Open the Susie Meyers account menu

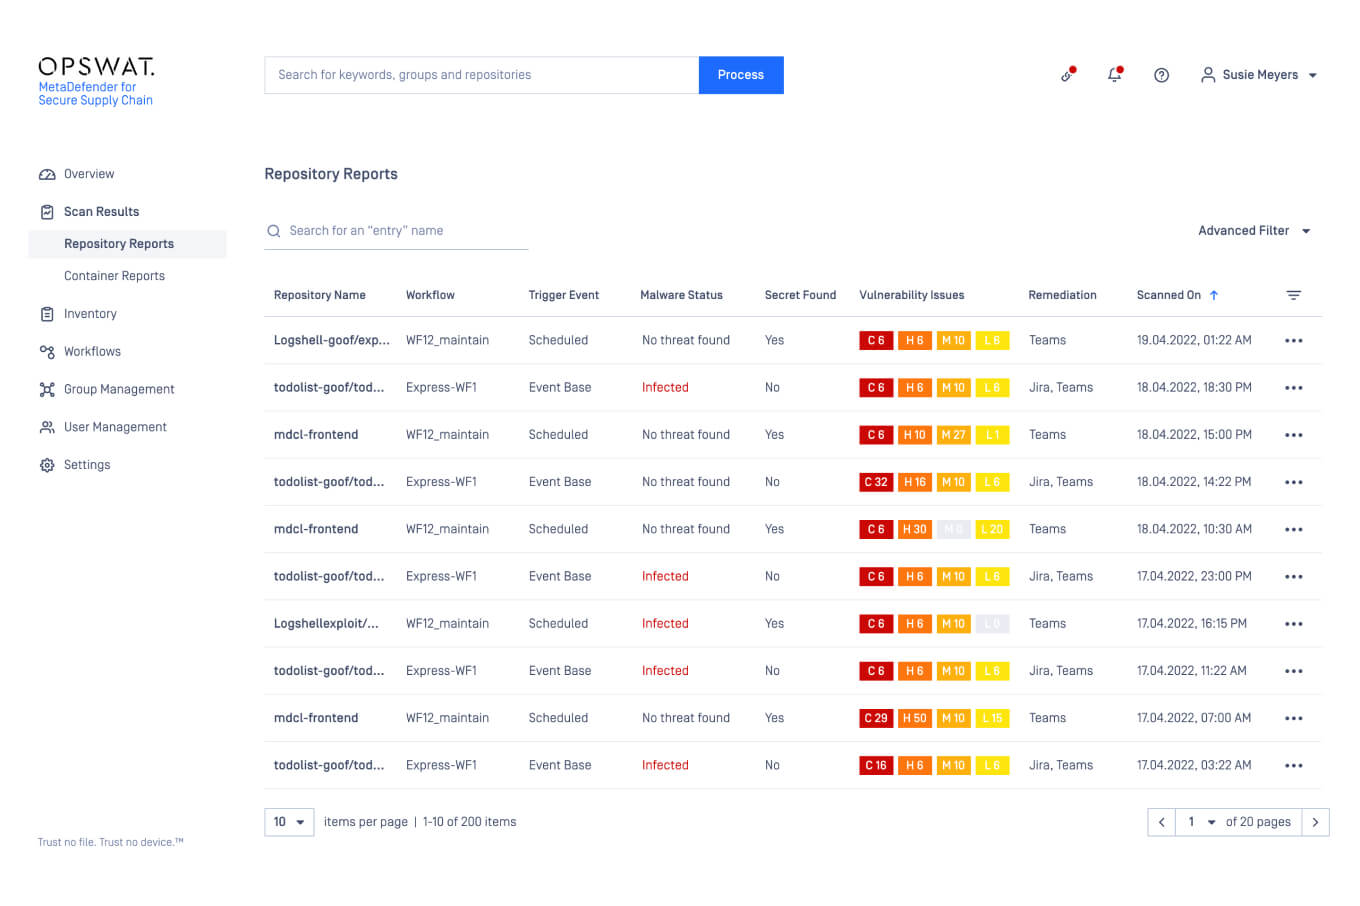pyautogui.click(x=1258, y=75)
